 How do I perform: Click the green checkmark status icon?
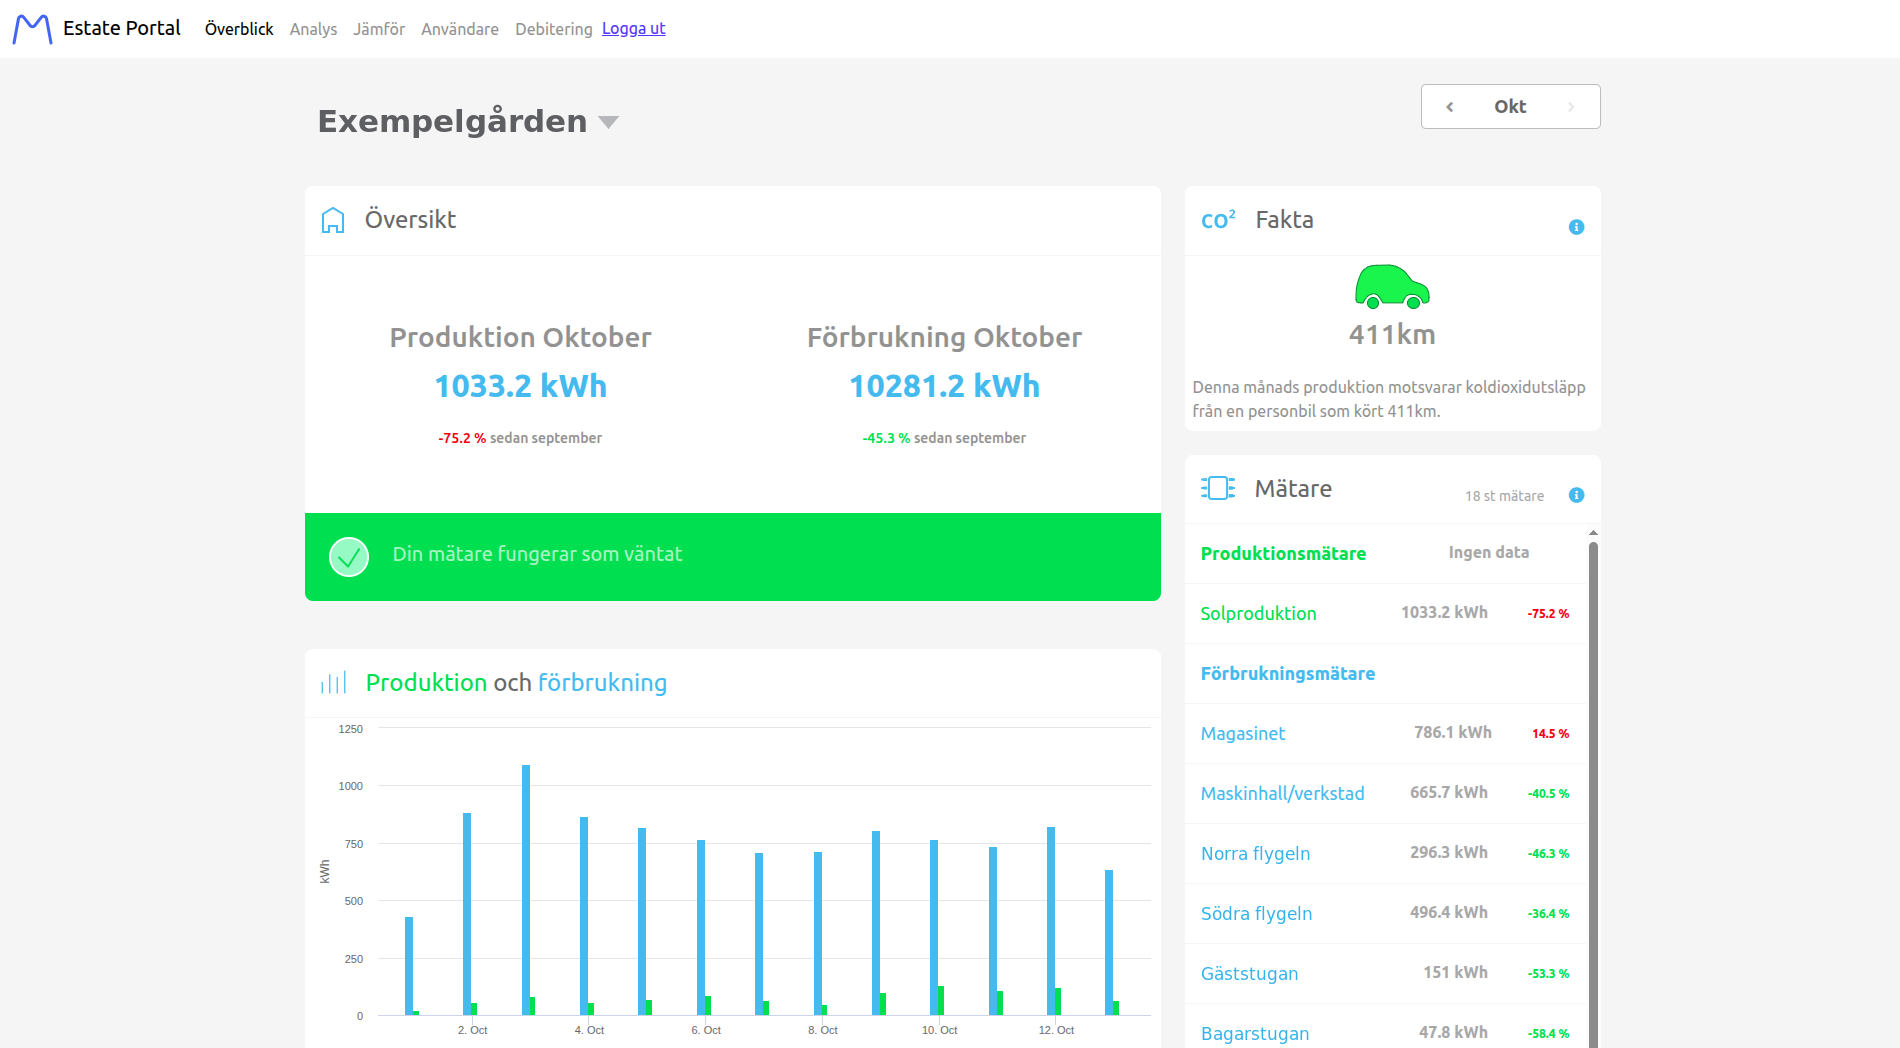coord(349,557)
